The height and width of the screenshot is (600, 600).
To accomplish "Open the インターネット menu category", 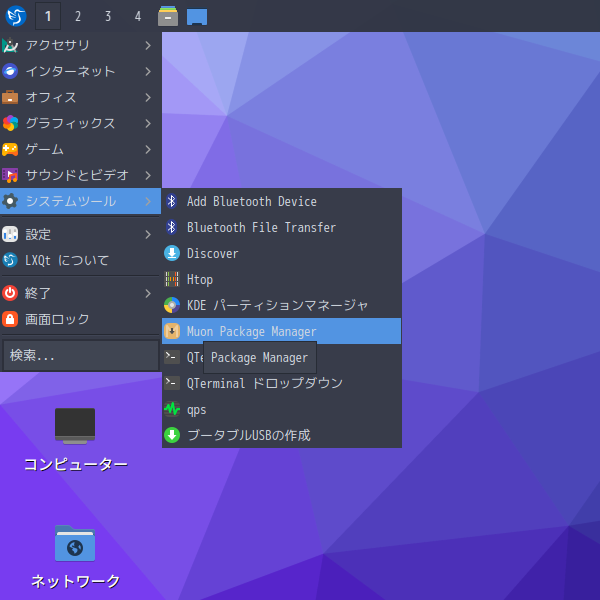I will (x=80, y=71).
